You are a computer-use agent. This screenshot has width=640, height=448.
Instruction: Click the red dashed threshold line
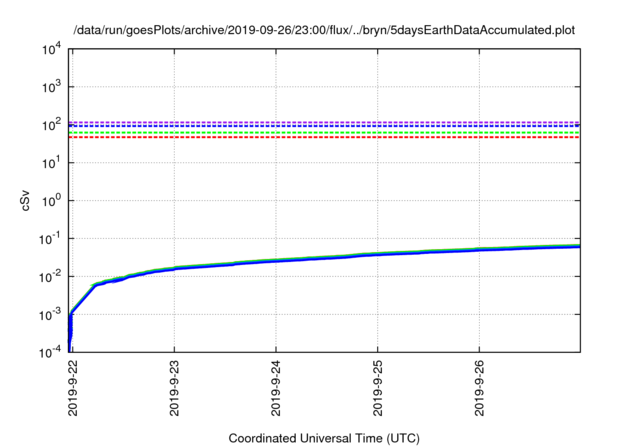(x=324, y=138)
